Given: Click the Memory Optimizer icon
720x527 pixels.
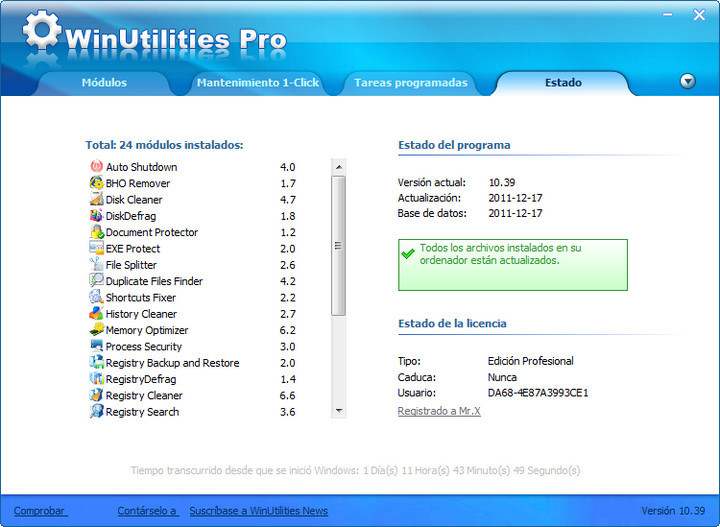Looking at the screenshot, I should [x=96, y=330].
